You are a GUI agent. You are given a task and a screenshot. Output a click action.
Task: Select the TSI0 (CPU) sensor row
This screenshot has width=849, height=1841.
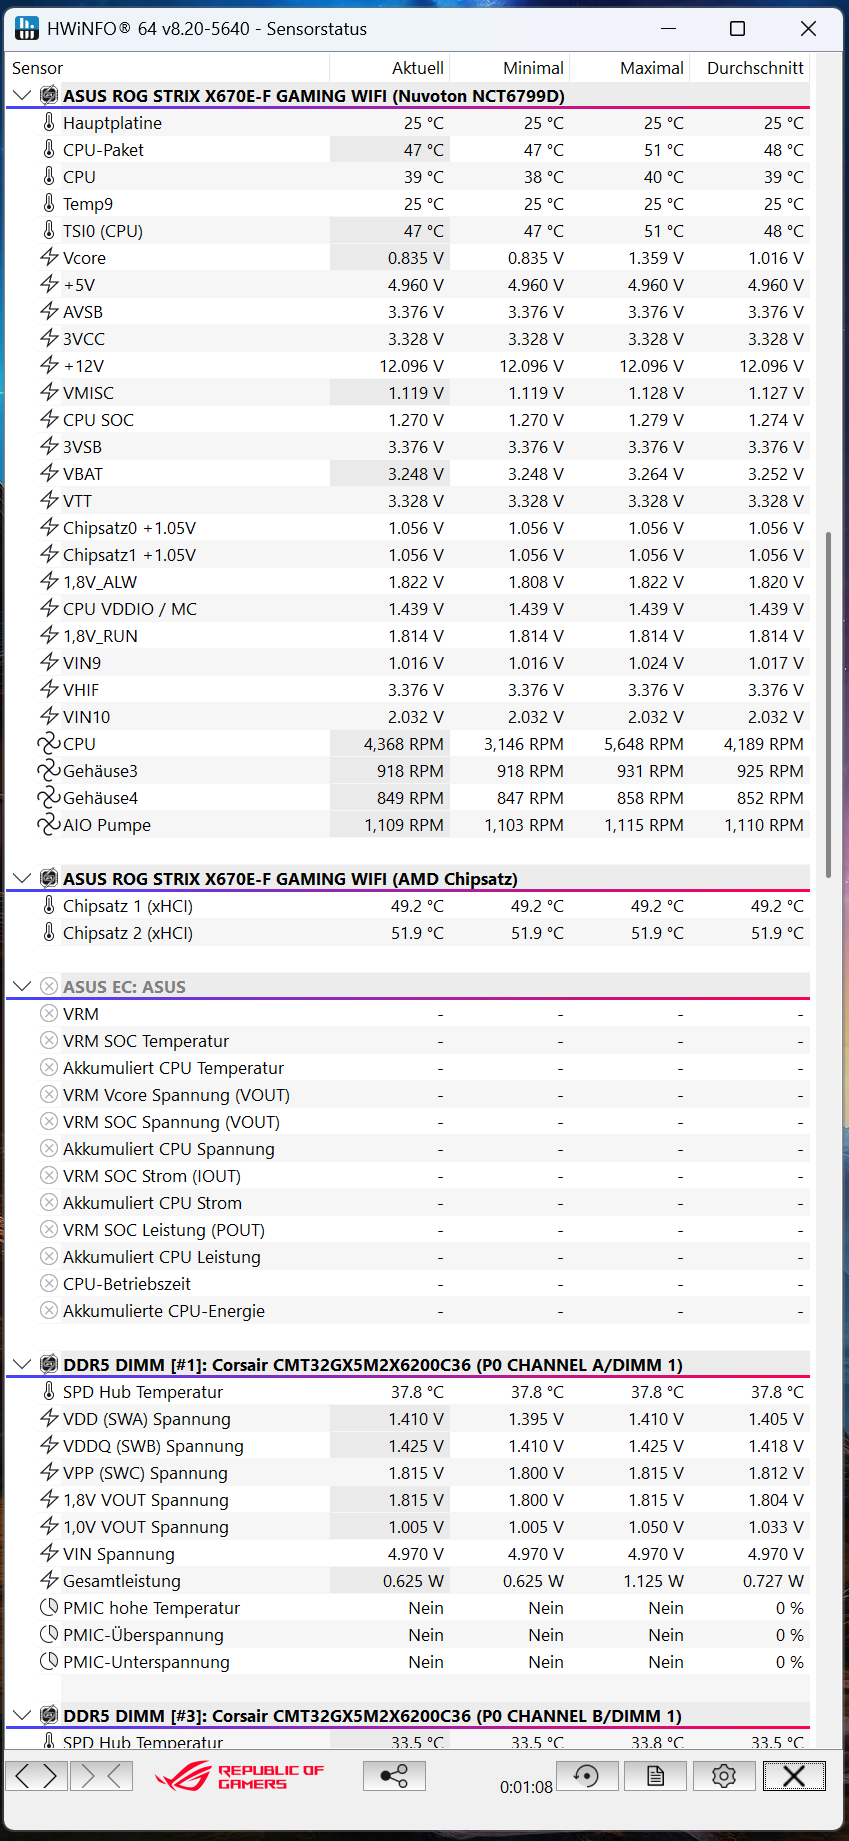coord(408,231)
